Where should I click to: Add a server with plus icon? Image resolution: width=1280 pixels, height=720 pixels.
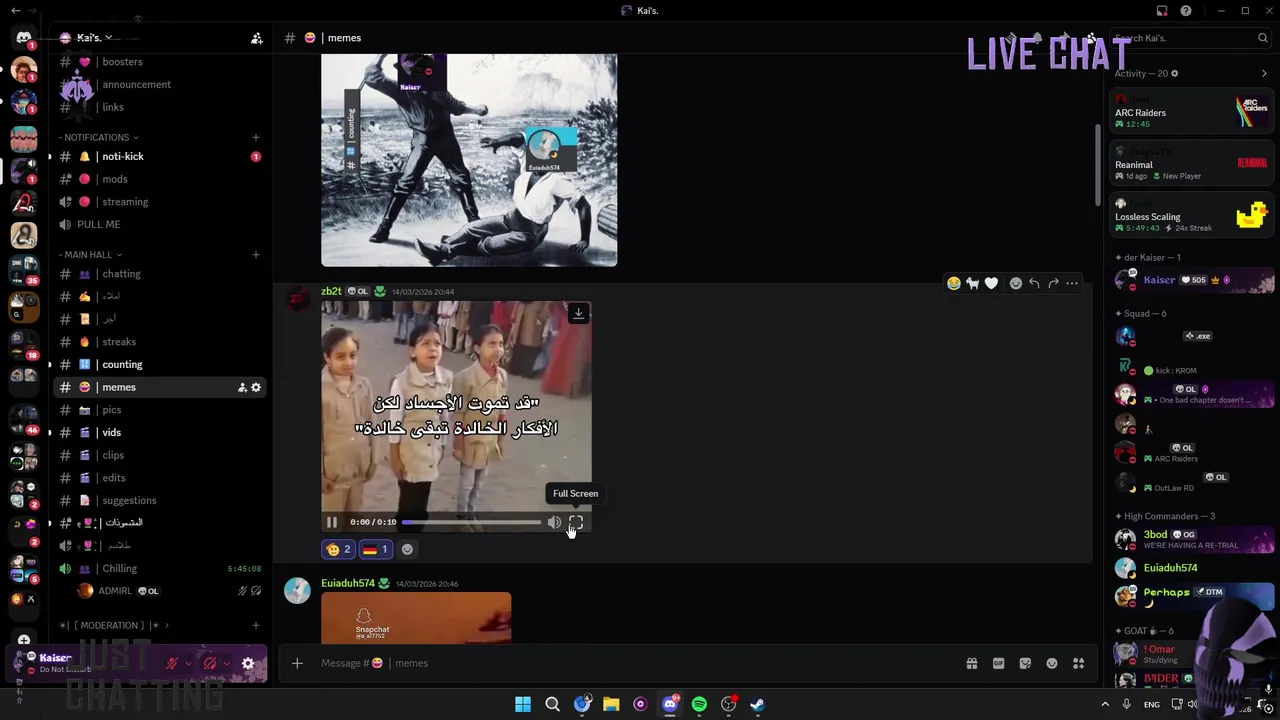(24, 640)
